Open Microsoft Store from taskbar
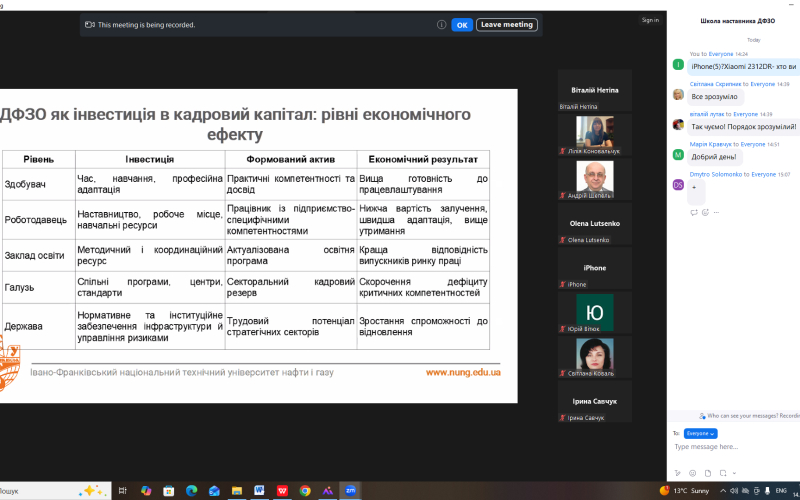This screenshot has width=800, height=500. (x=168, y=491)
